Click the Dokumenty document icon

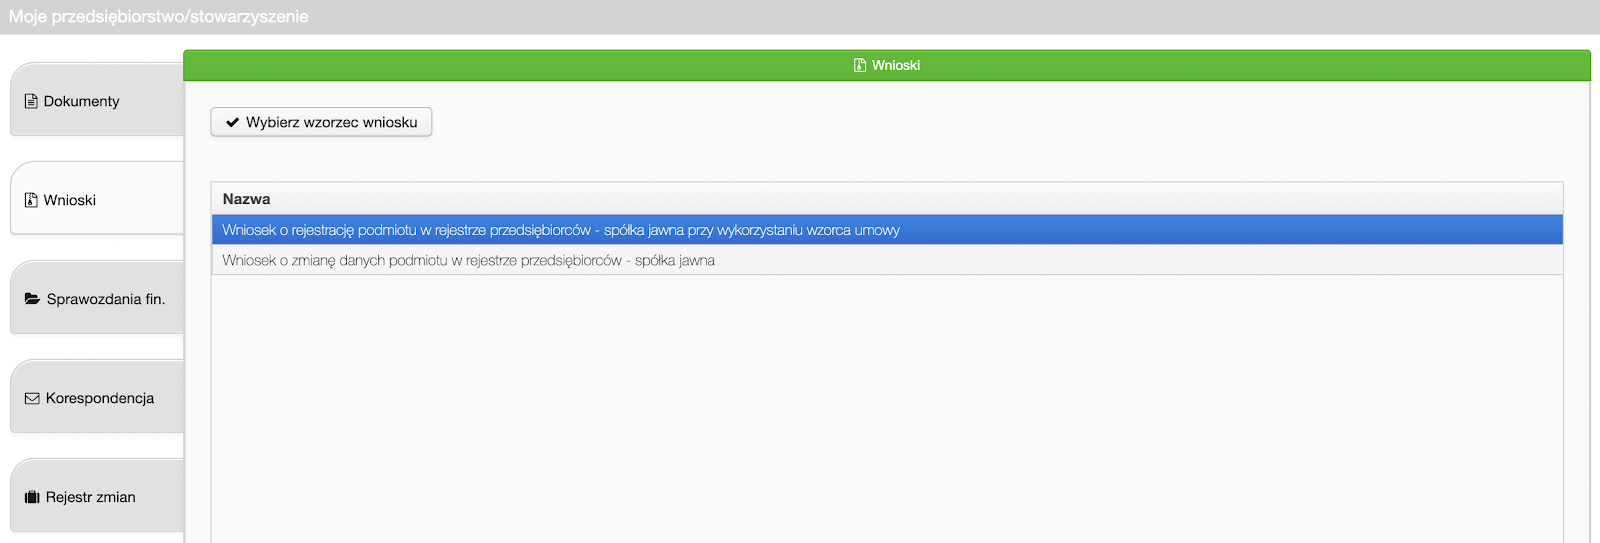pos(31,101)
